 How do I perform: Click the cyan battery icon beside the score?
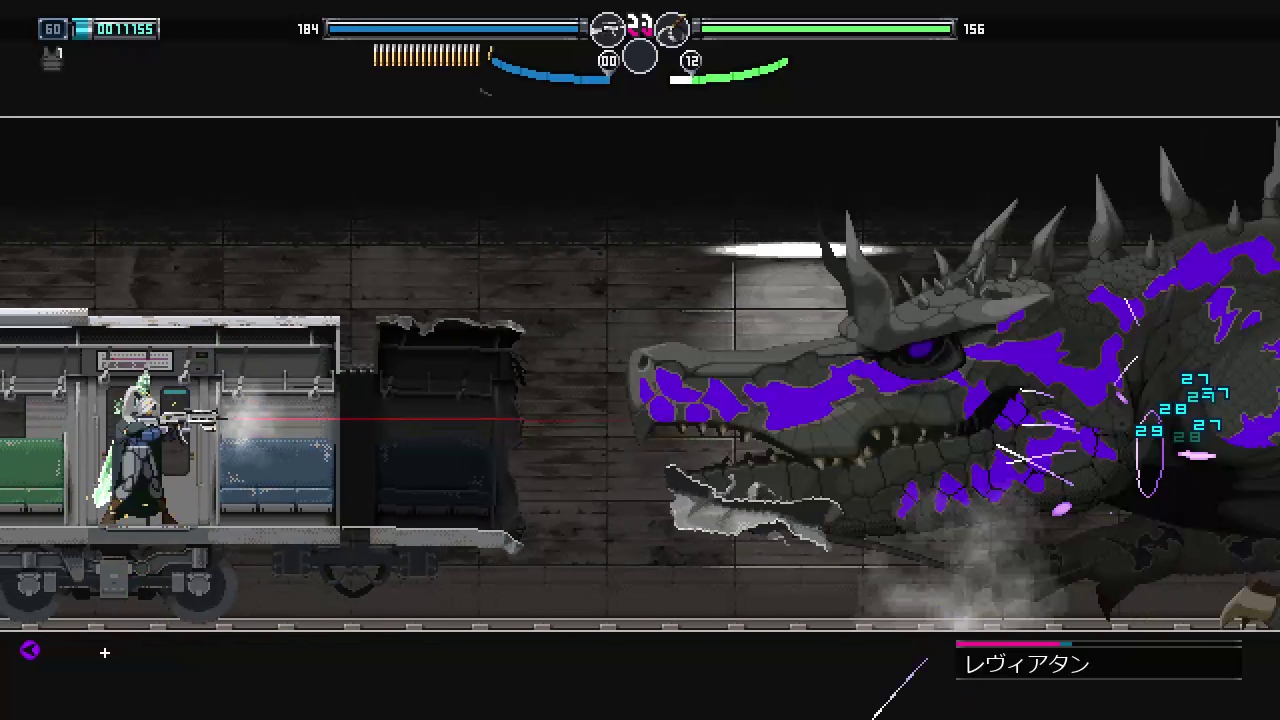[82, 29]
